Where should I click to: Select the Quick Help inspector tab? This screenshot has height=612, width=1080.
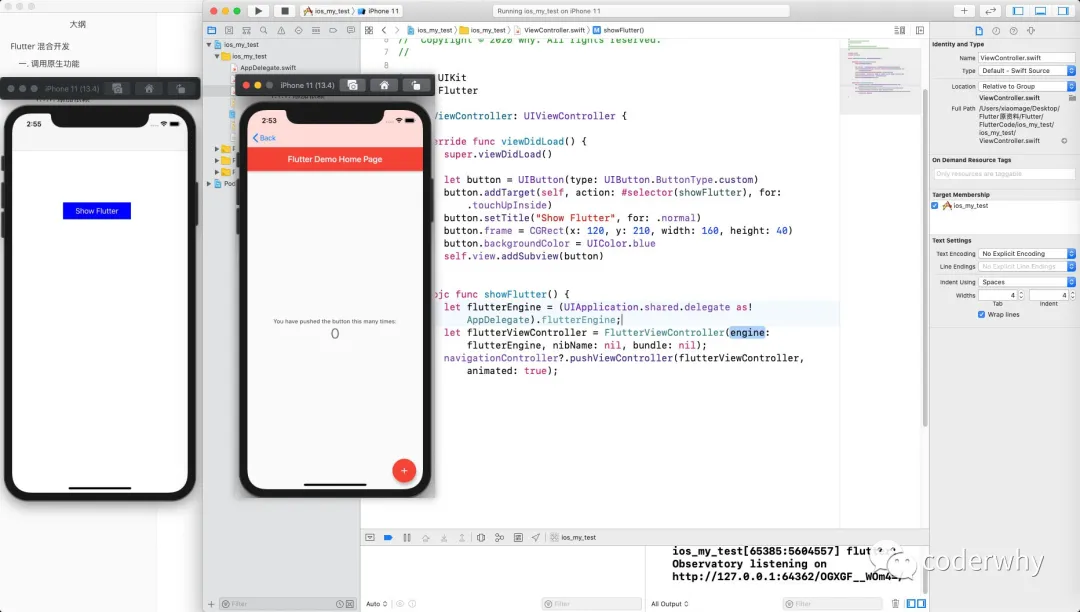click(x=1013, y=31)
